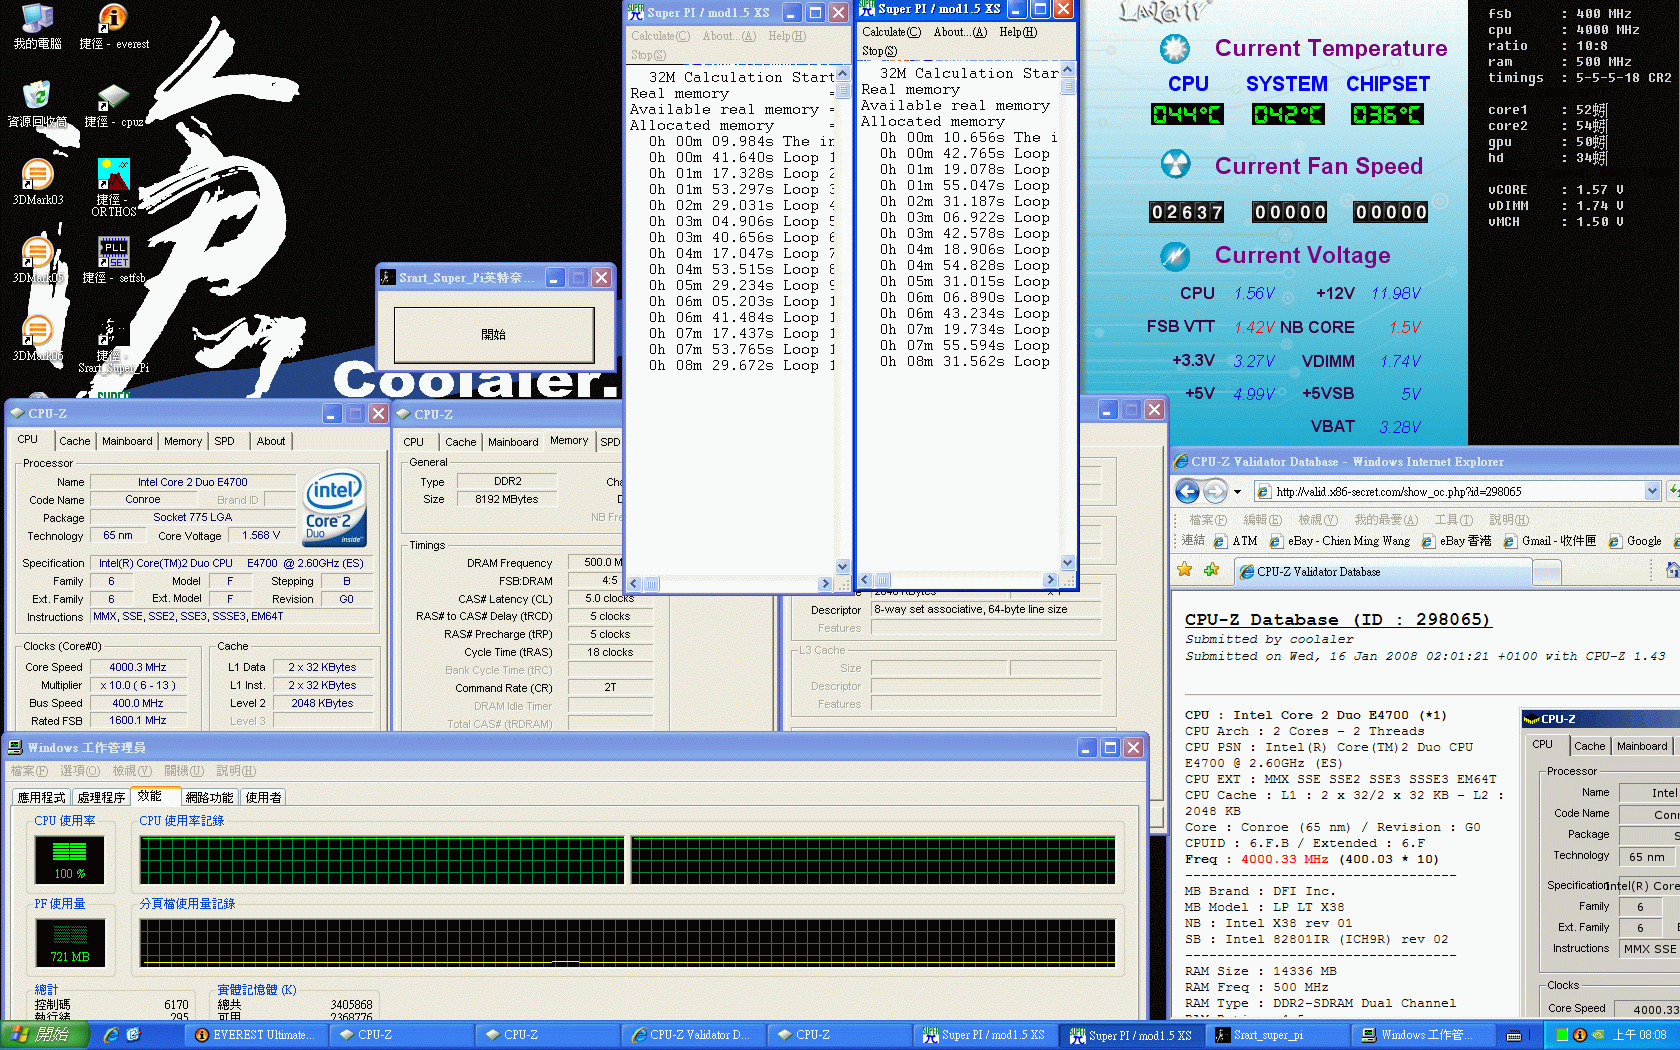Open the Google link in the links bar

(x=1635, y=541)
